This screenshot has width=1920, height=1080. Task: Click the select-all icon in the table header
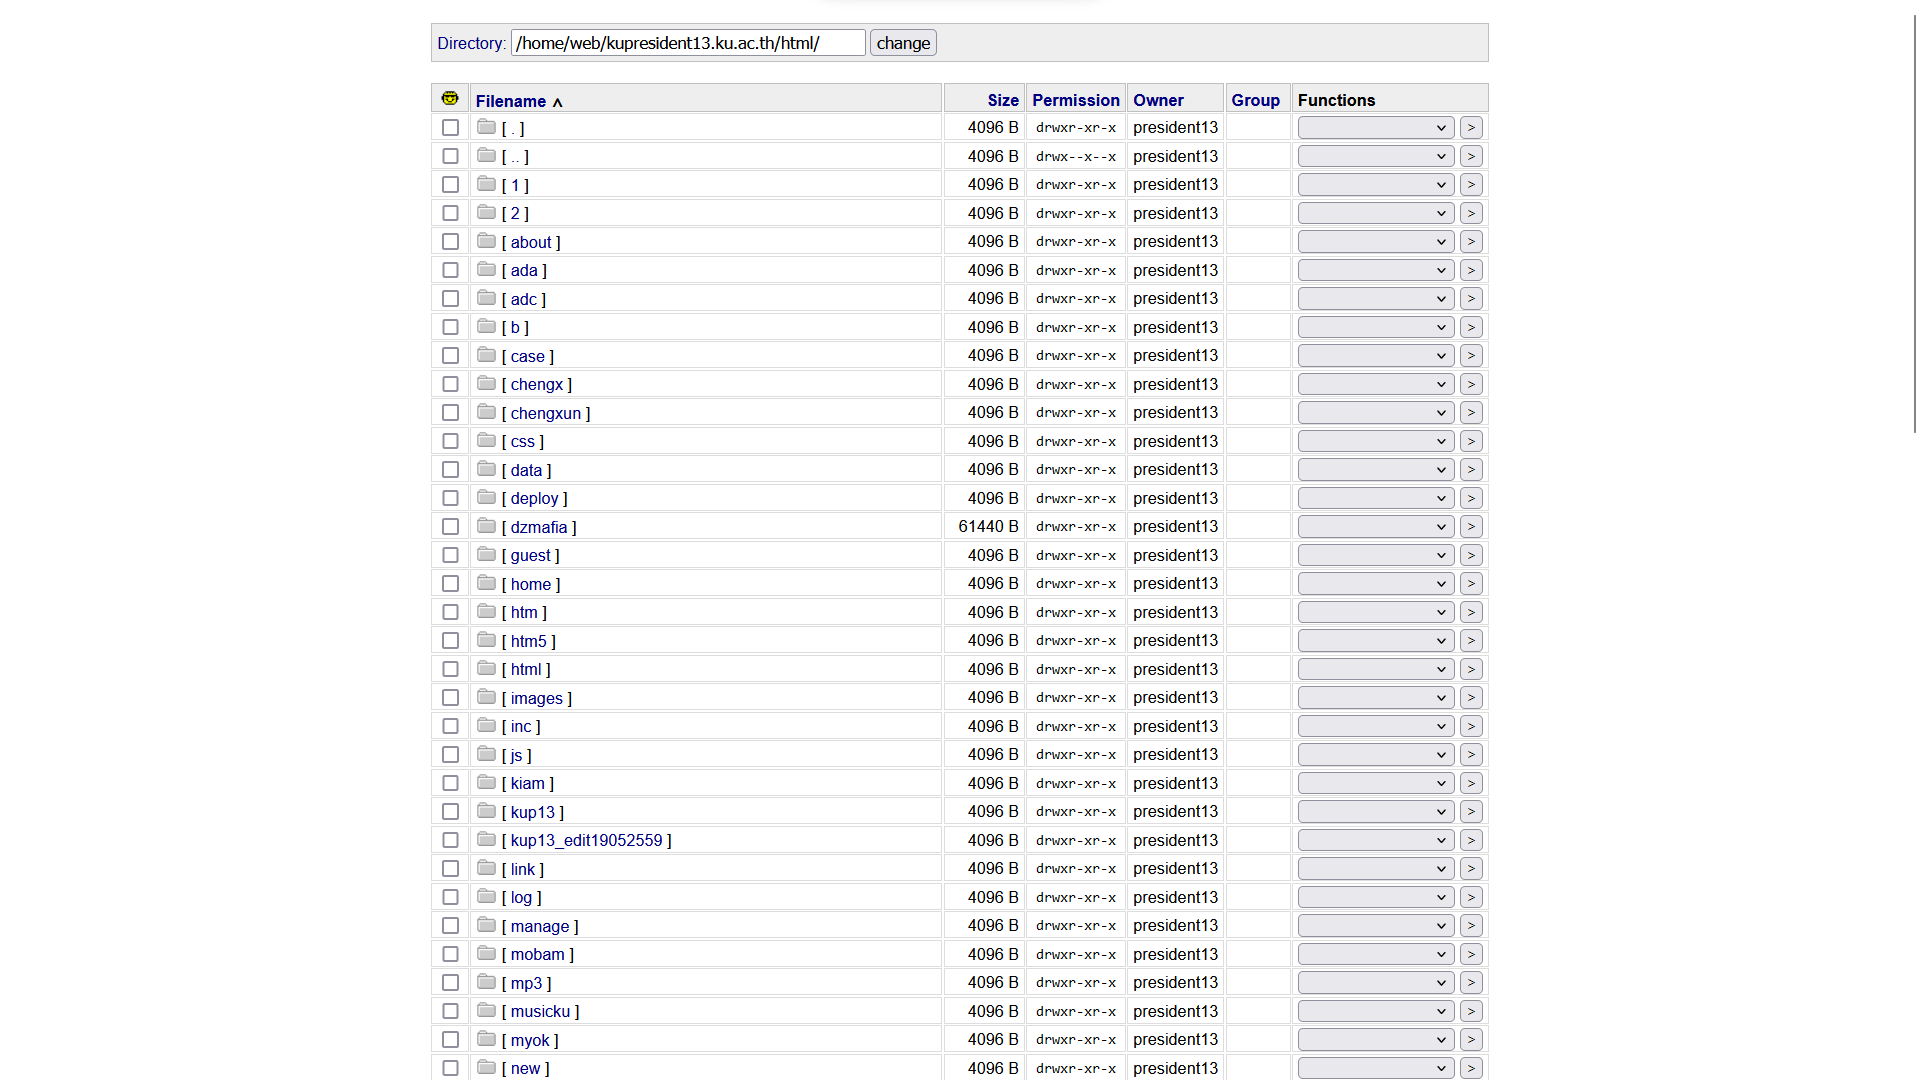click(x=450, y=98)
